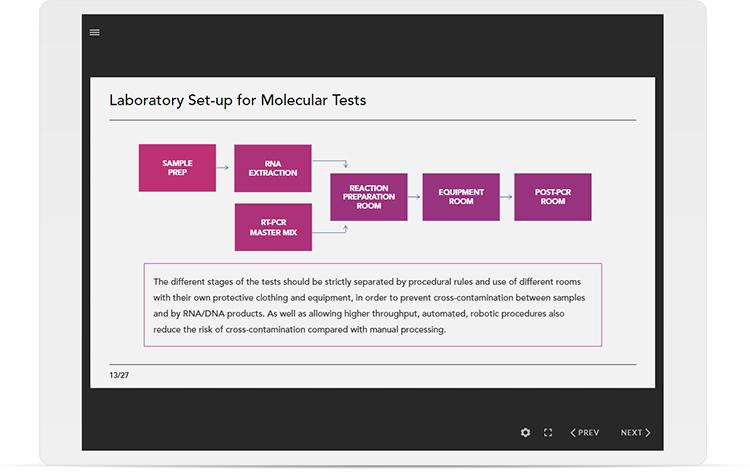Click the Laboratory Set-up for Molecular Tests title
Screen dimensions: 750x474
237,100
